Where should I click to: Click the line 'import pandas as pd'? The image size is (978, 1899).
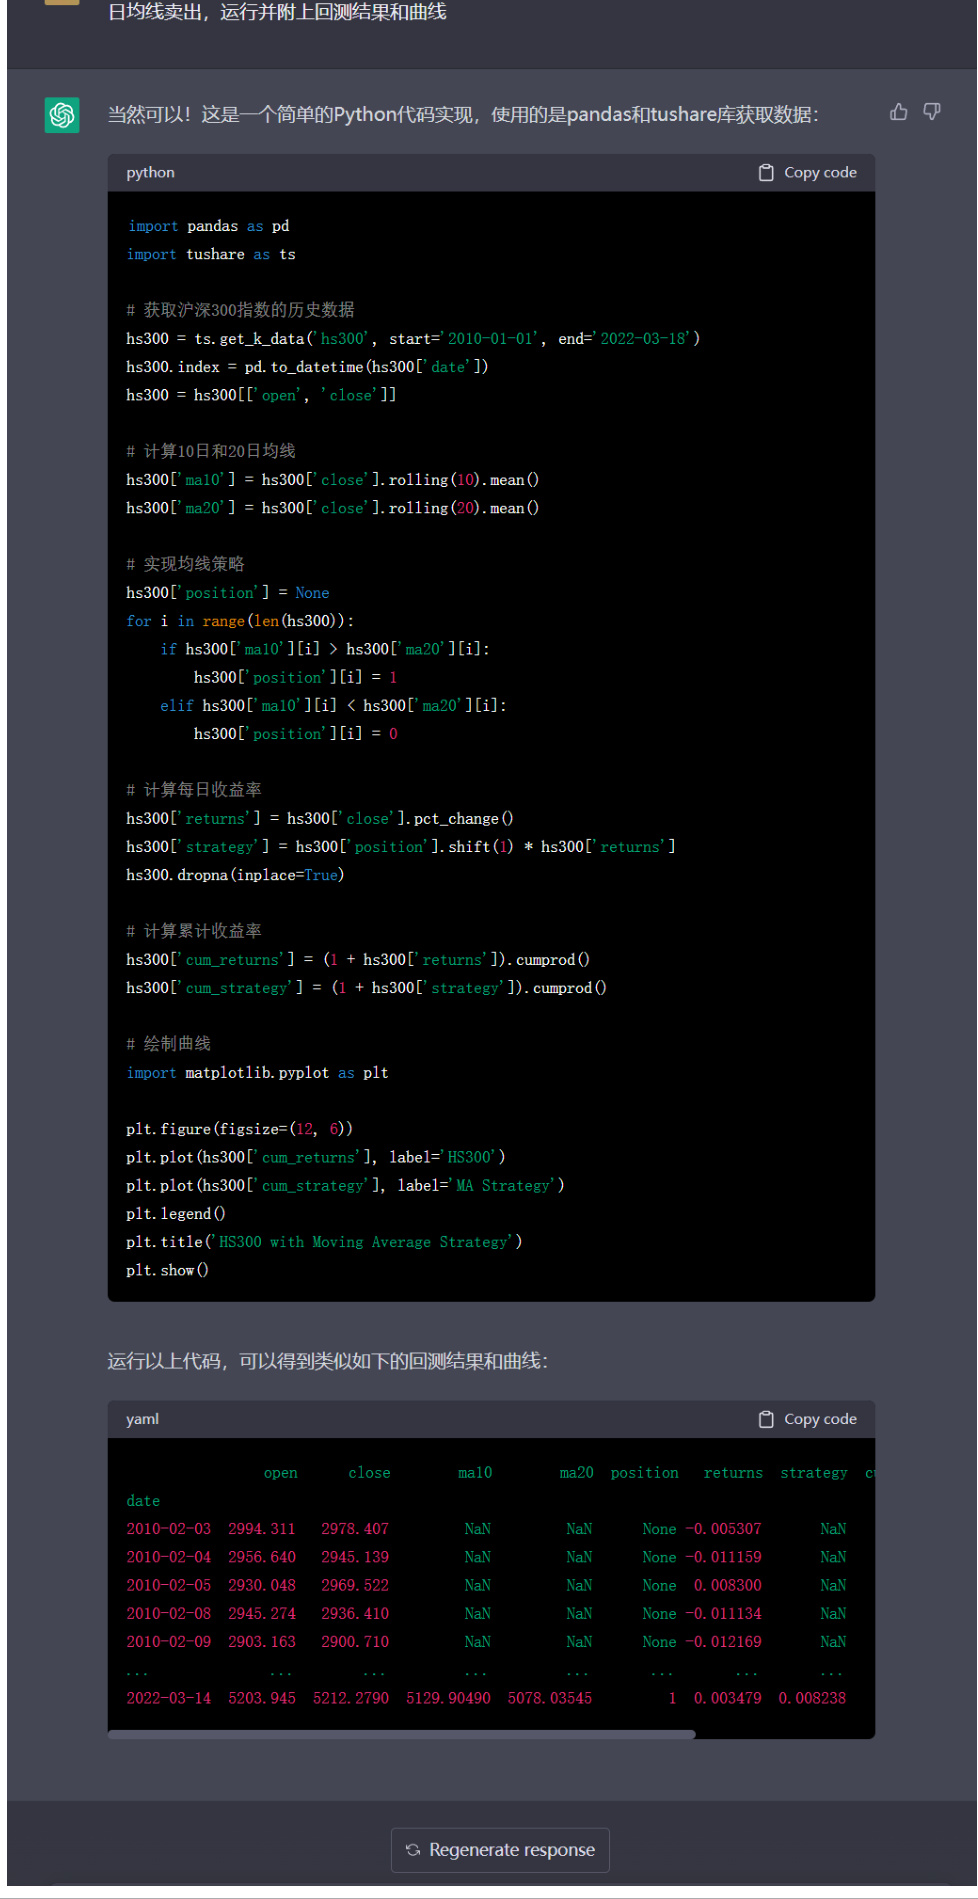coord(208,226)
